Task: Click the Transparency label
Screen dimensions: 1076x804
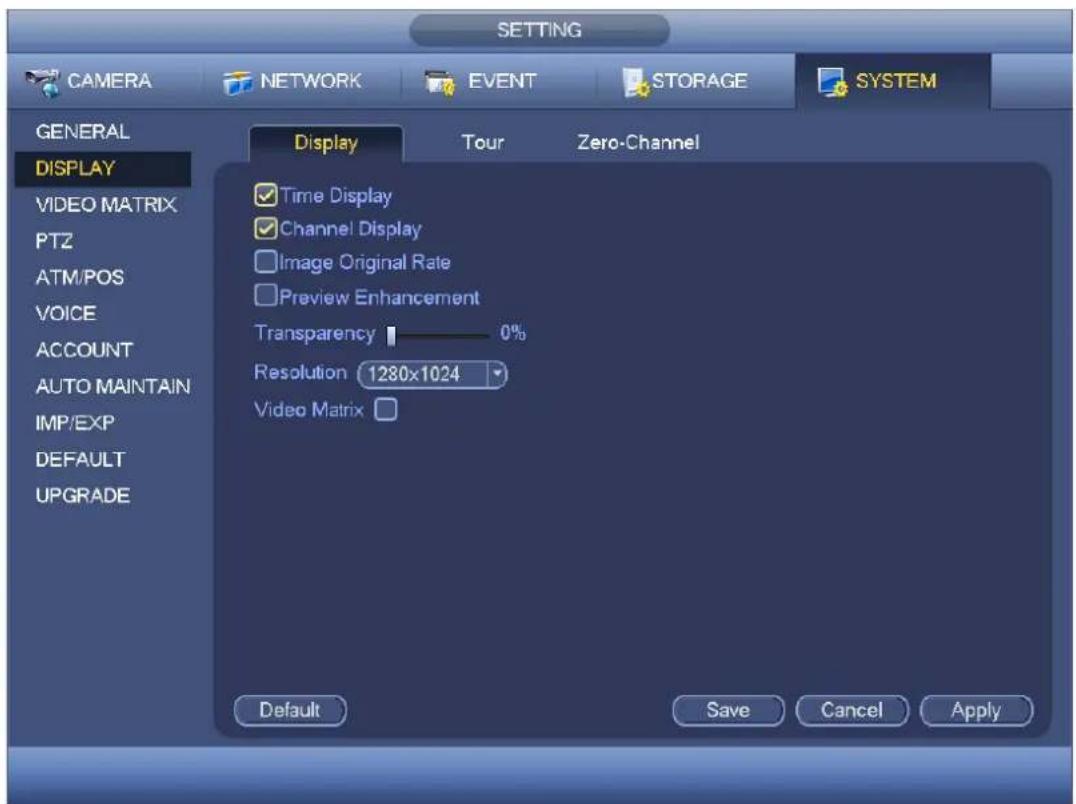Action: coord(315,333)
